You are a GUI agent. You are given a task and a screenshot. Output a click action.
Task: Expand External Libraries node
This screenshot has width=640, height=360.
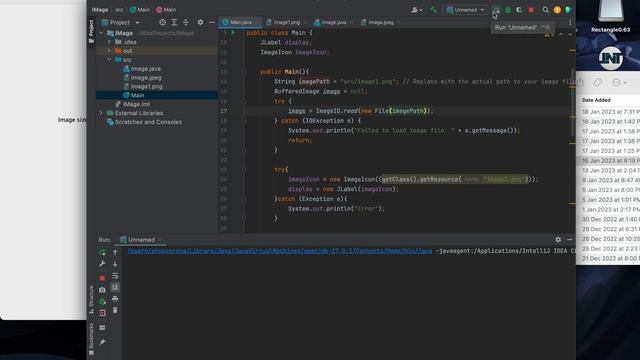coord(101,113)
